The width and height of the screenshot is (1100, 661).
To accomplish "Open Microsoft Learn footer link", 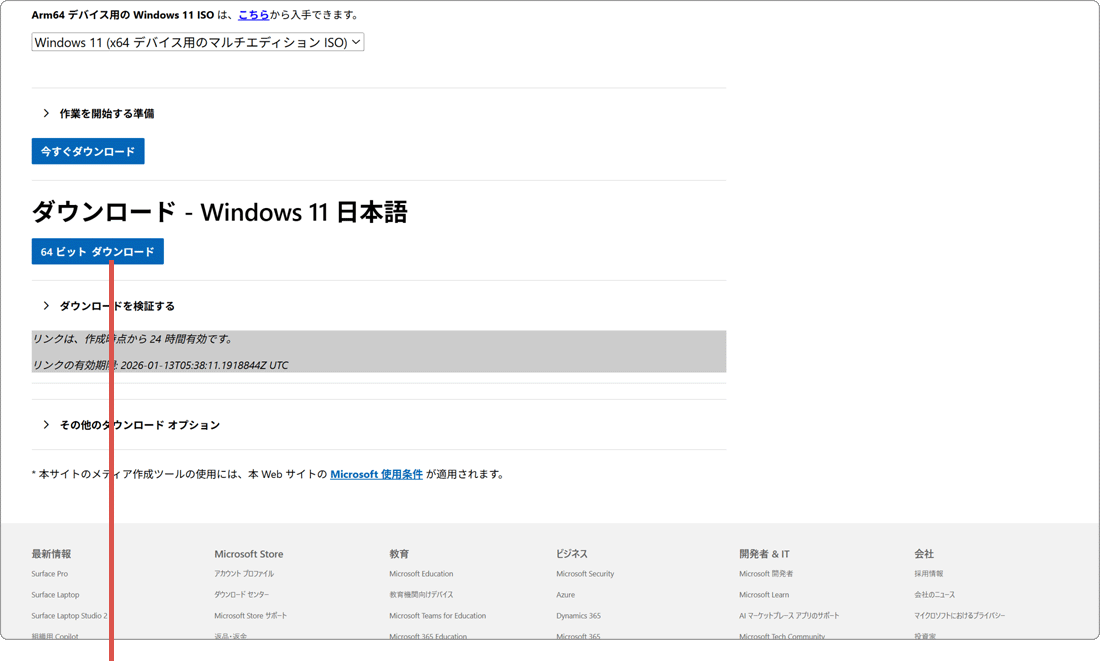I will (764, 595).
